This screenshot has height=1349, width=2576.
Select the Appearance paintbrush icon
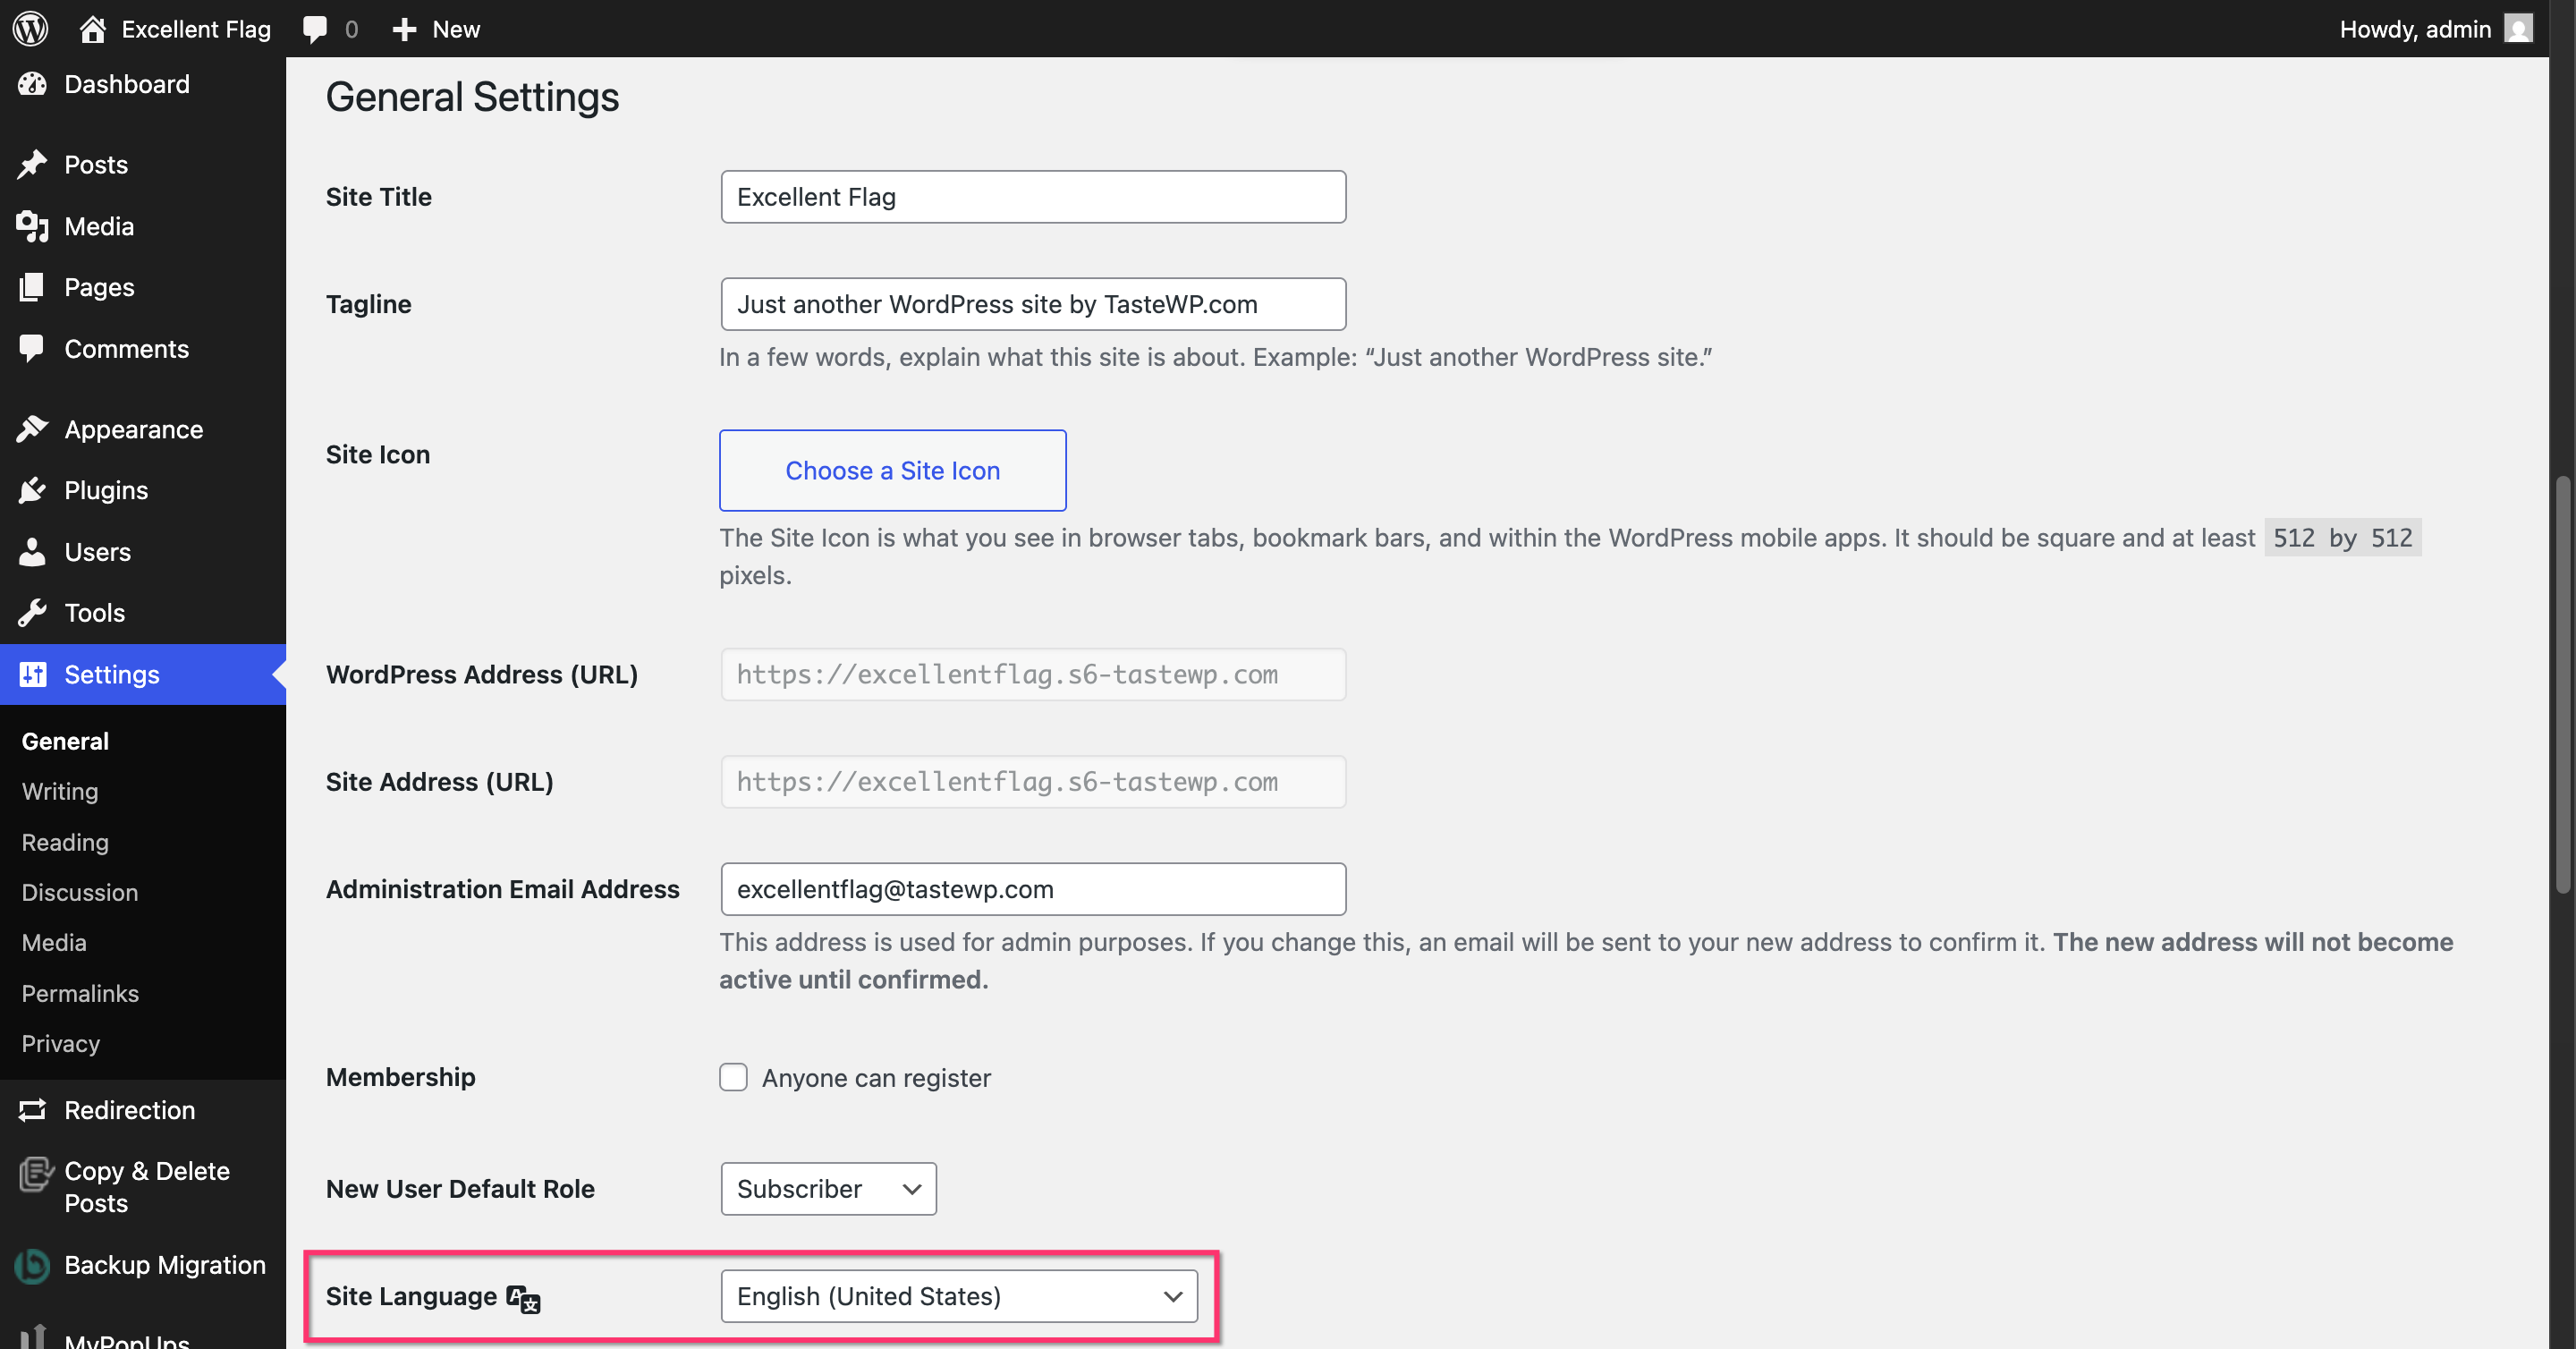tap(32, 428)
